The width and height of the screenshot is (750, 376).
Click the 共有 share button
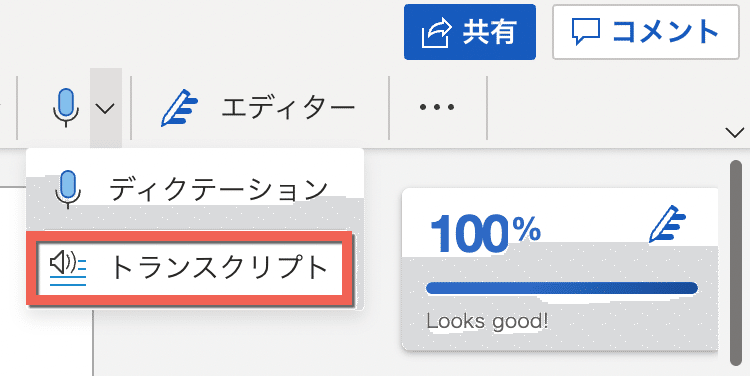(470, 32)
